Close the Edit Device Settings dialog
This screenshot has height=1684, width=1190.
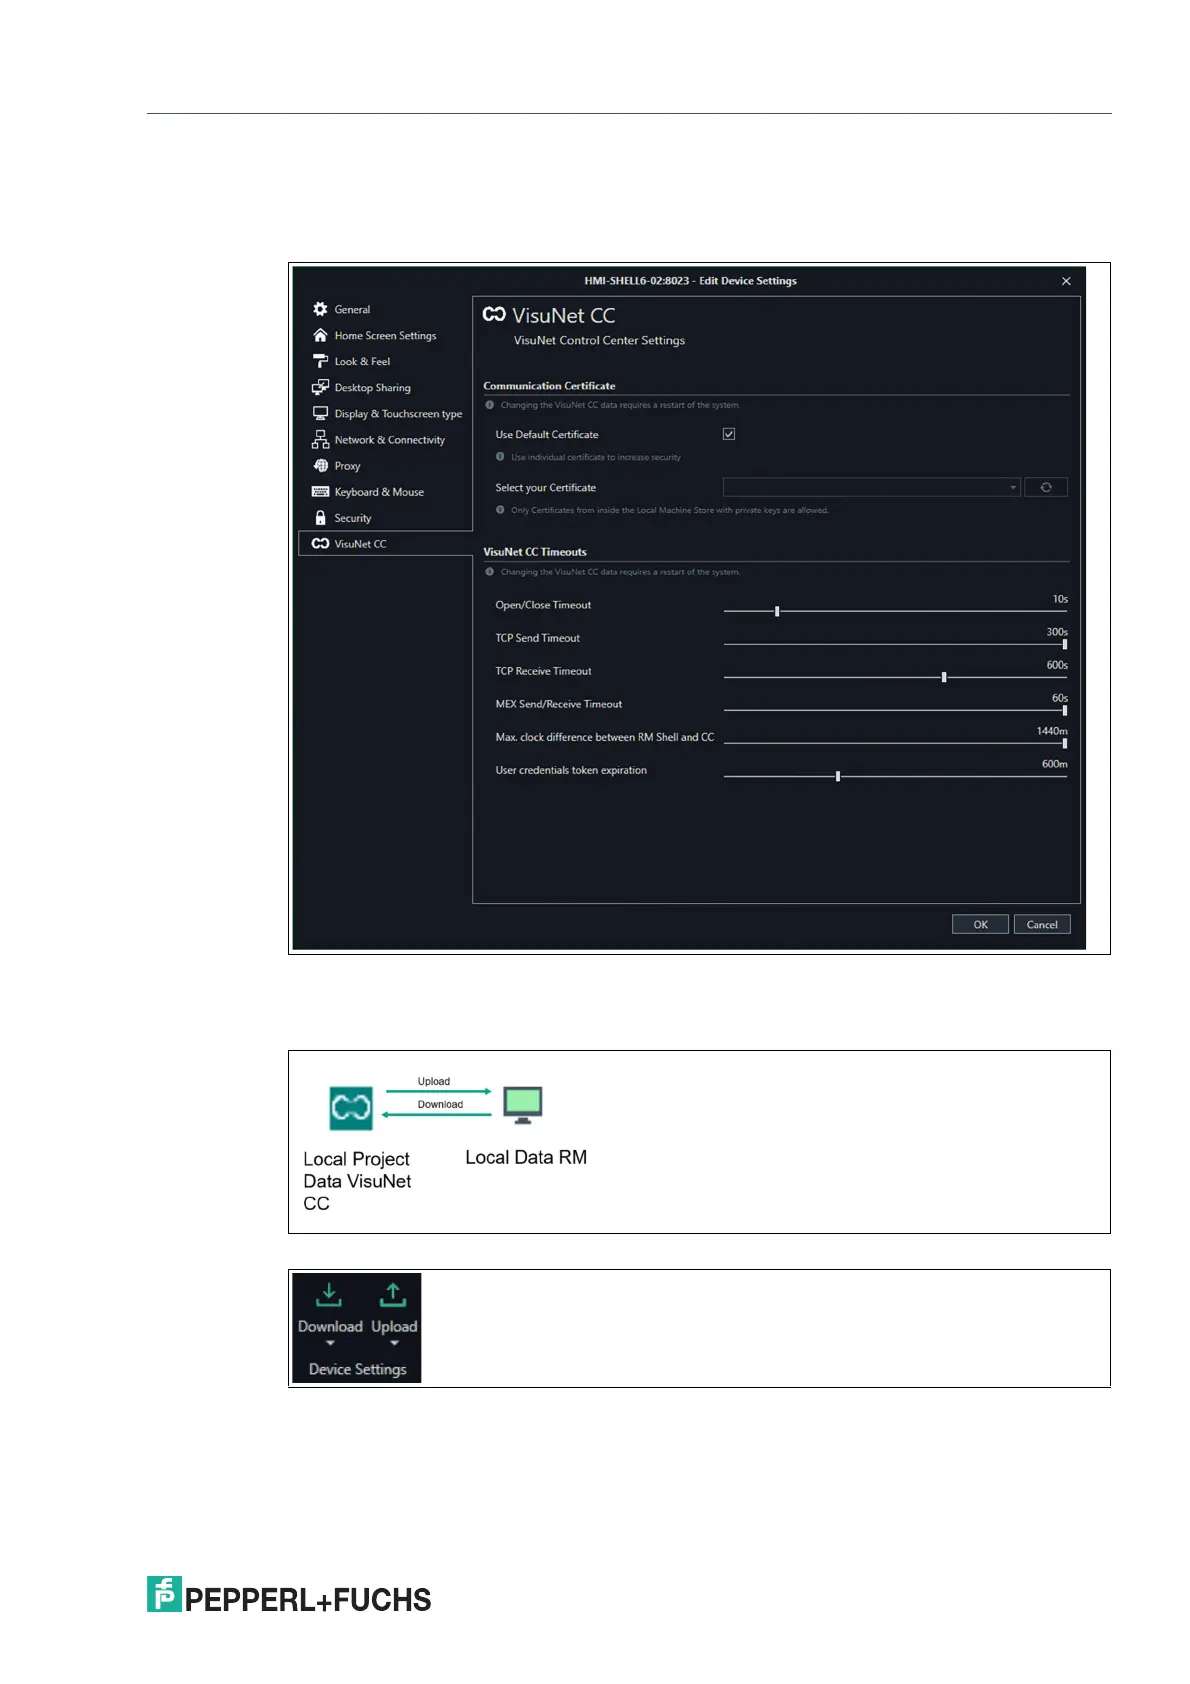click(1066, 281)
